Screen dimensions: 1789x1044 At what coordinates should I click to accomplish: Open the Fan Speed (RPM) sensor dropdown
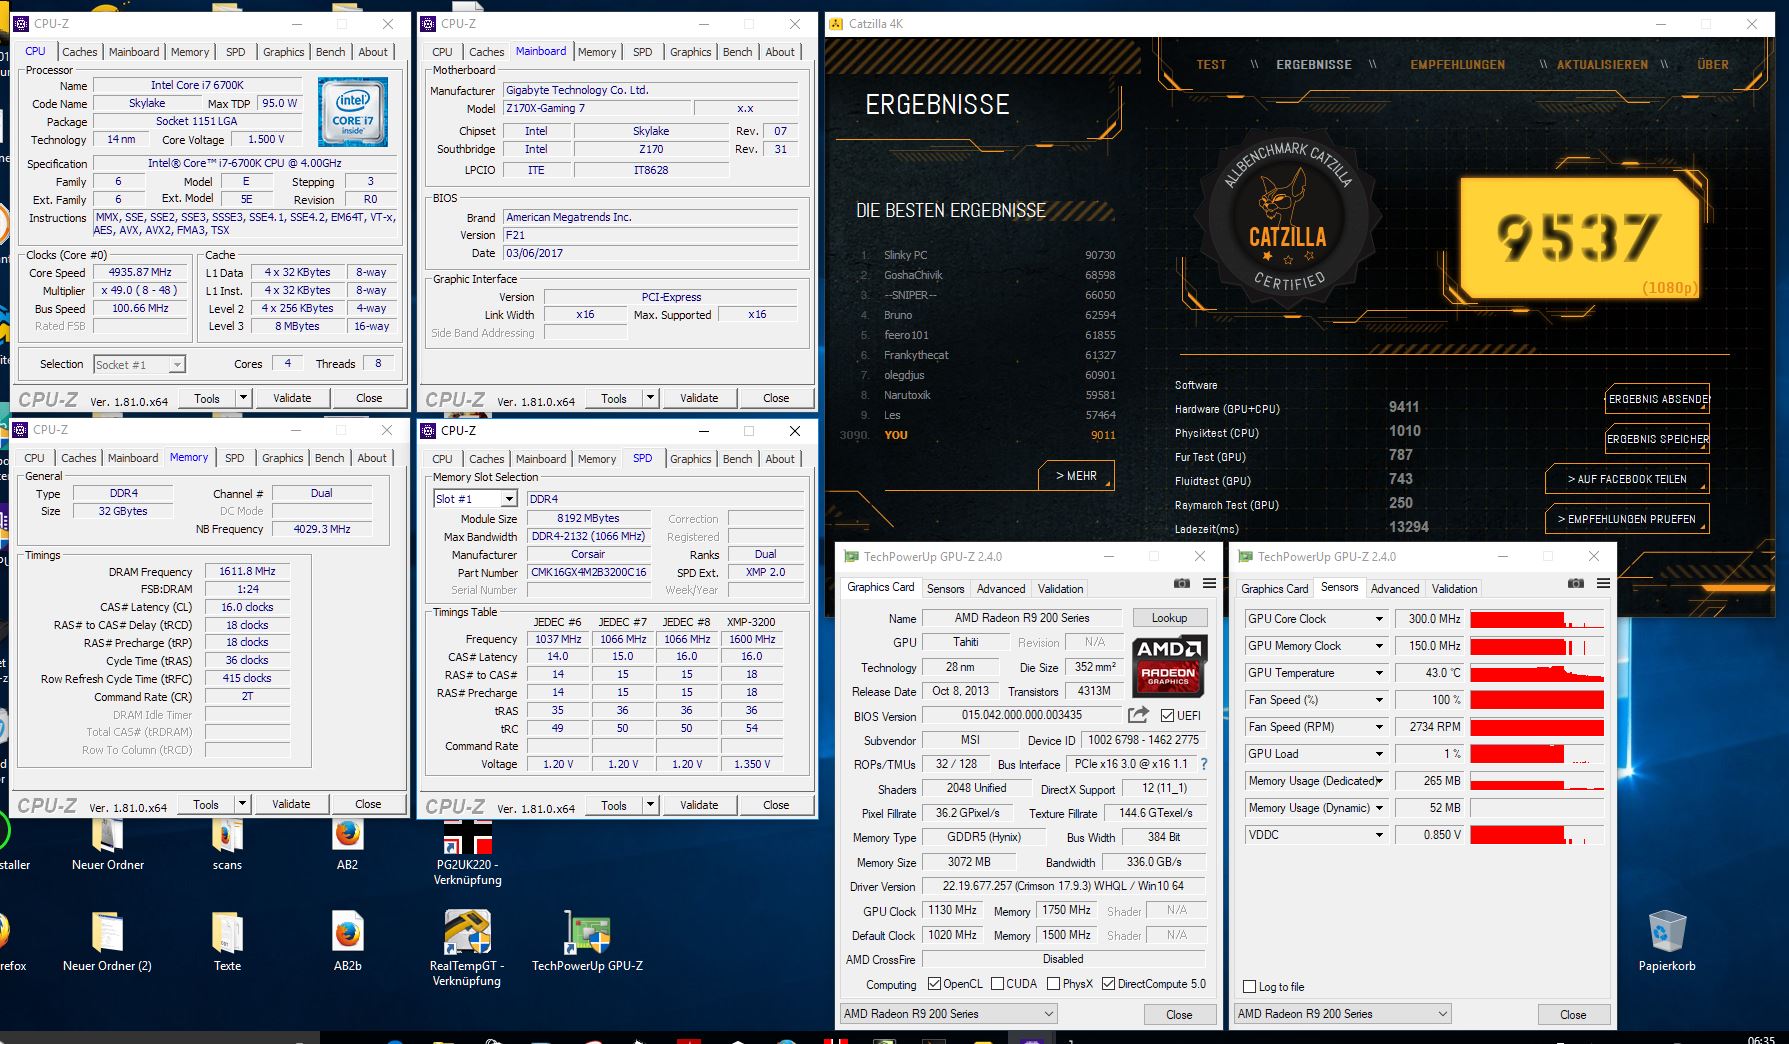point(1379,727)
